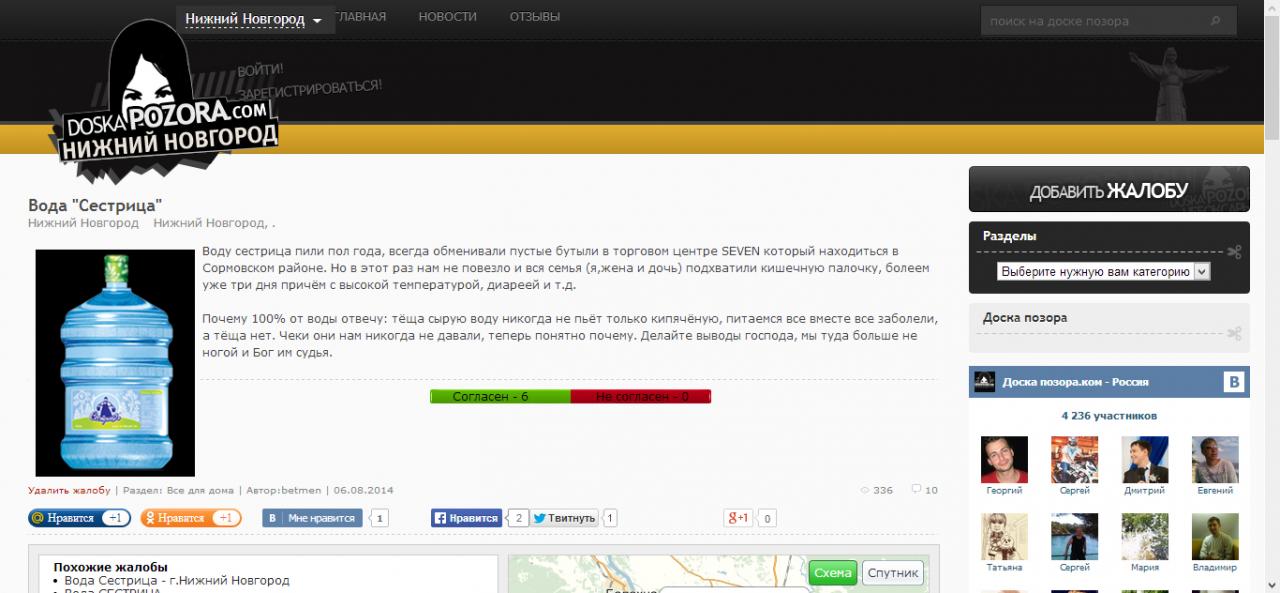Image resolution: width=1280 pixels, height=593 pixels.
Task: Open the ОТЗЫВЫ menu item
Action: [534, 17]
